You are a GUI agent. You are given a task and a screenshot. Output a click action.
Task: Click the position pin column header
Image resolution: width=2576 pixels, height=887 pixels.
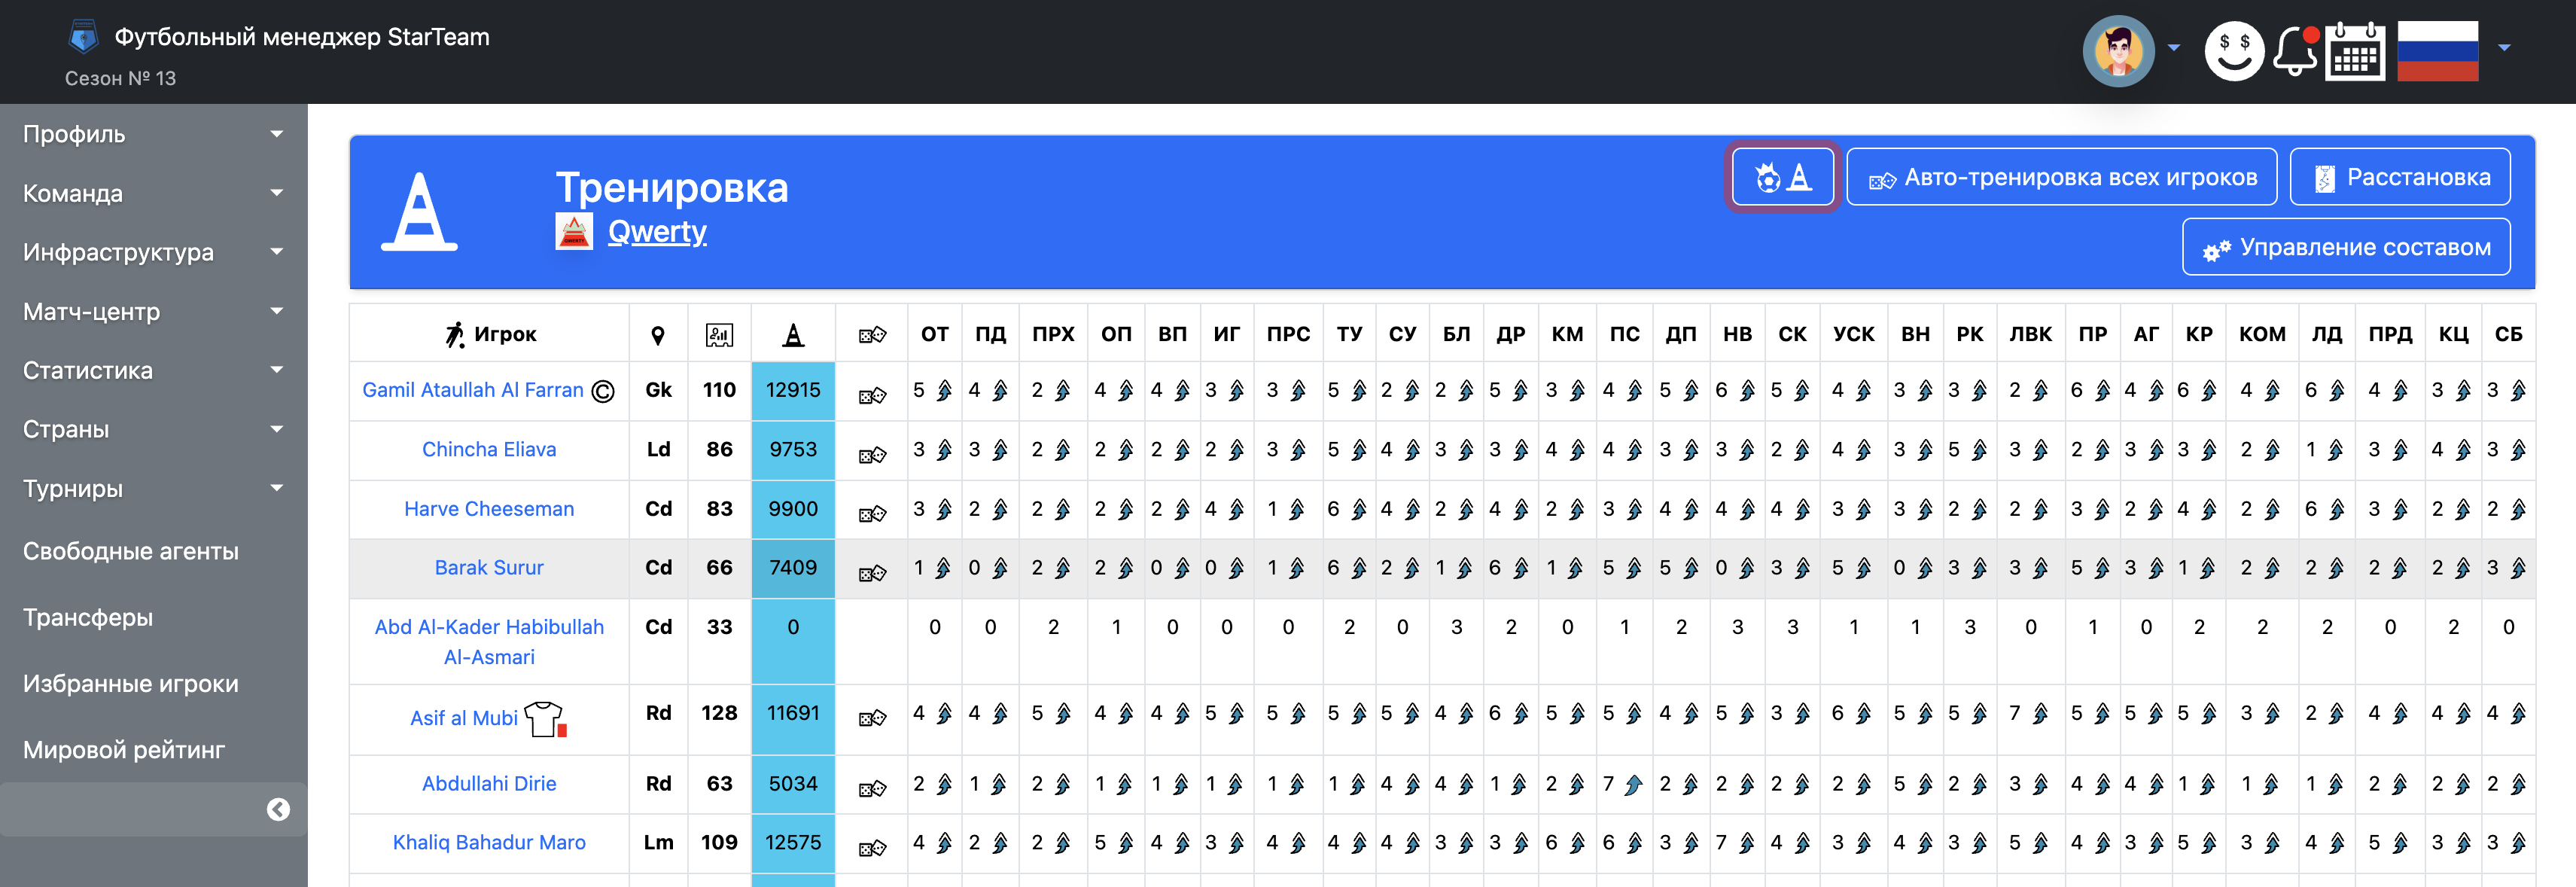pyautogui.click(x=658, y=336)
